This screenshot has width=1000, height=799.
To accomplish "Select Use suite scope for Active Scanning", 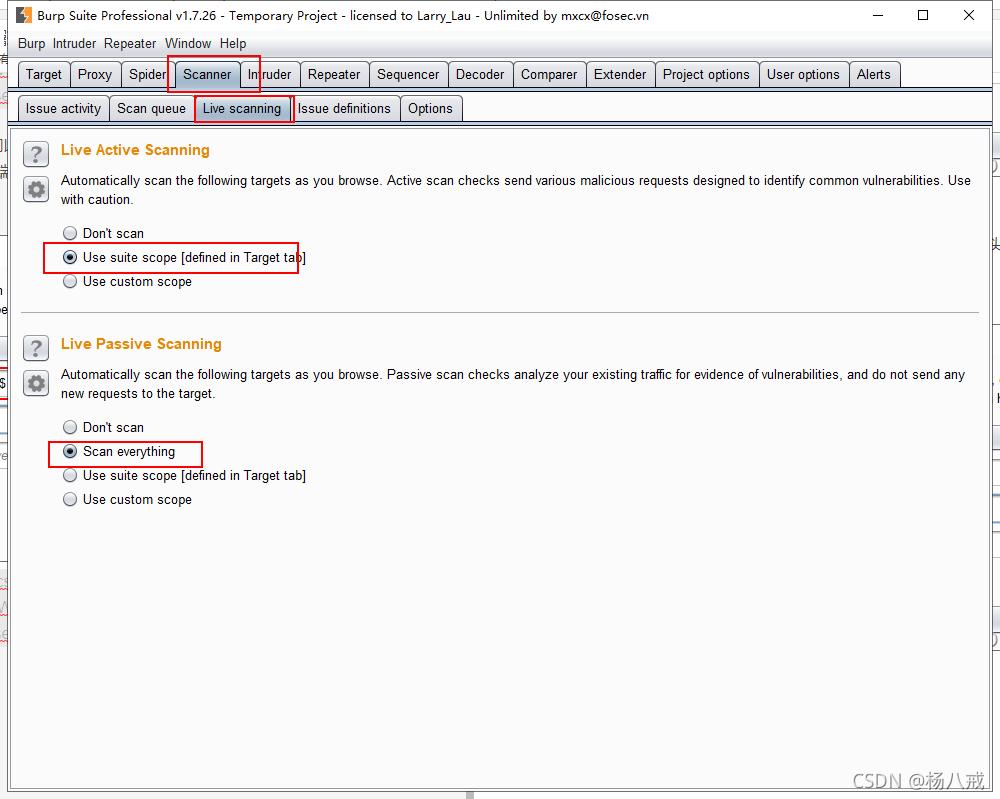I will point(184,258).
